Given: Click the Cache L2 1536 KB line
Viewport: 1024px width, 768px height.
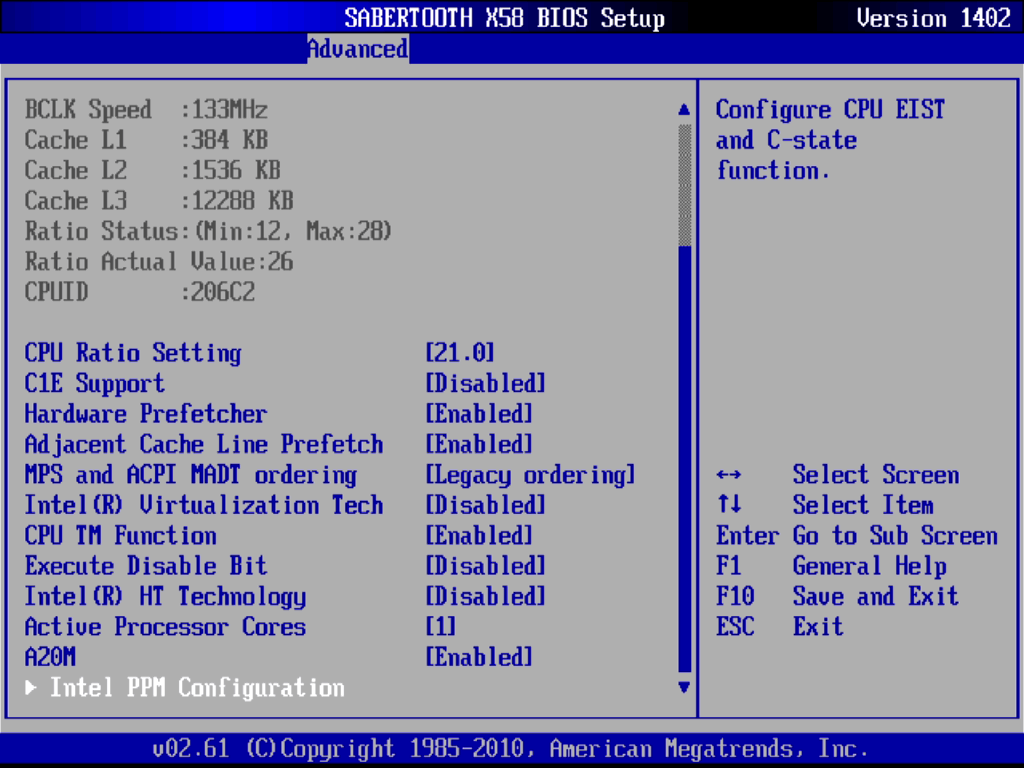Looking at the screenshot, I should (x=152, y=170).
